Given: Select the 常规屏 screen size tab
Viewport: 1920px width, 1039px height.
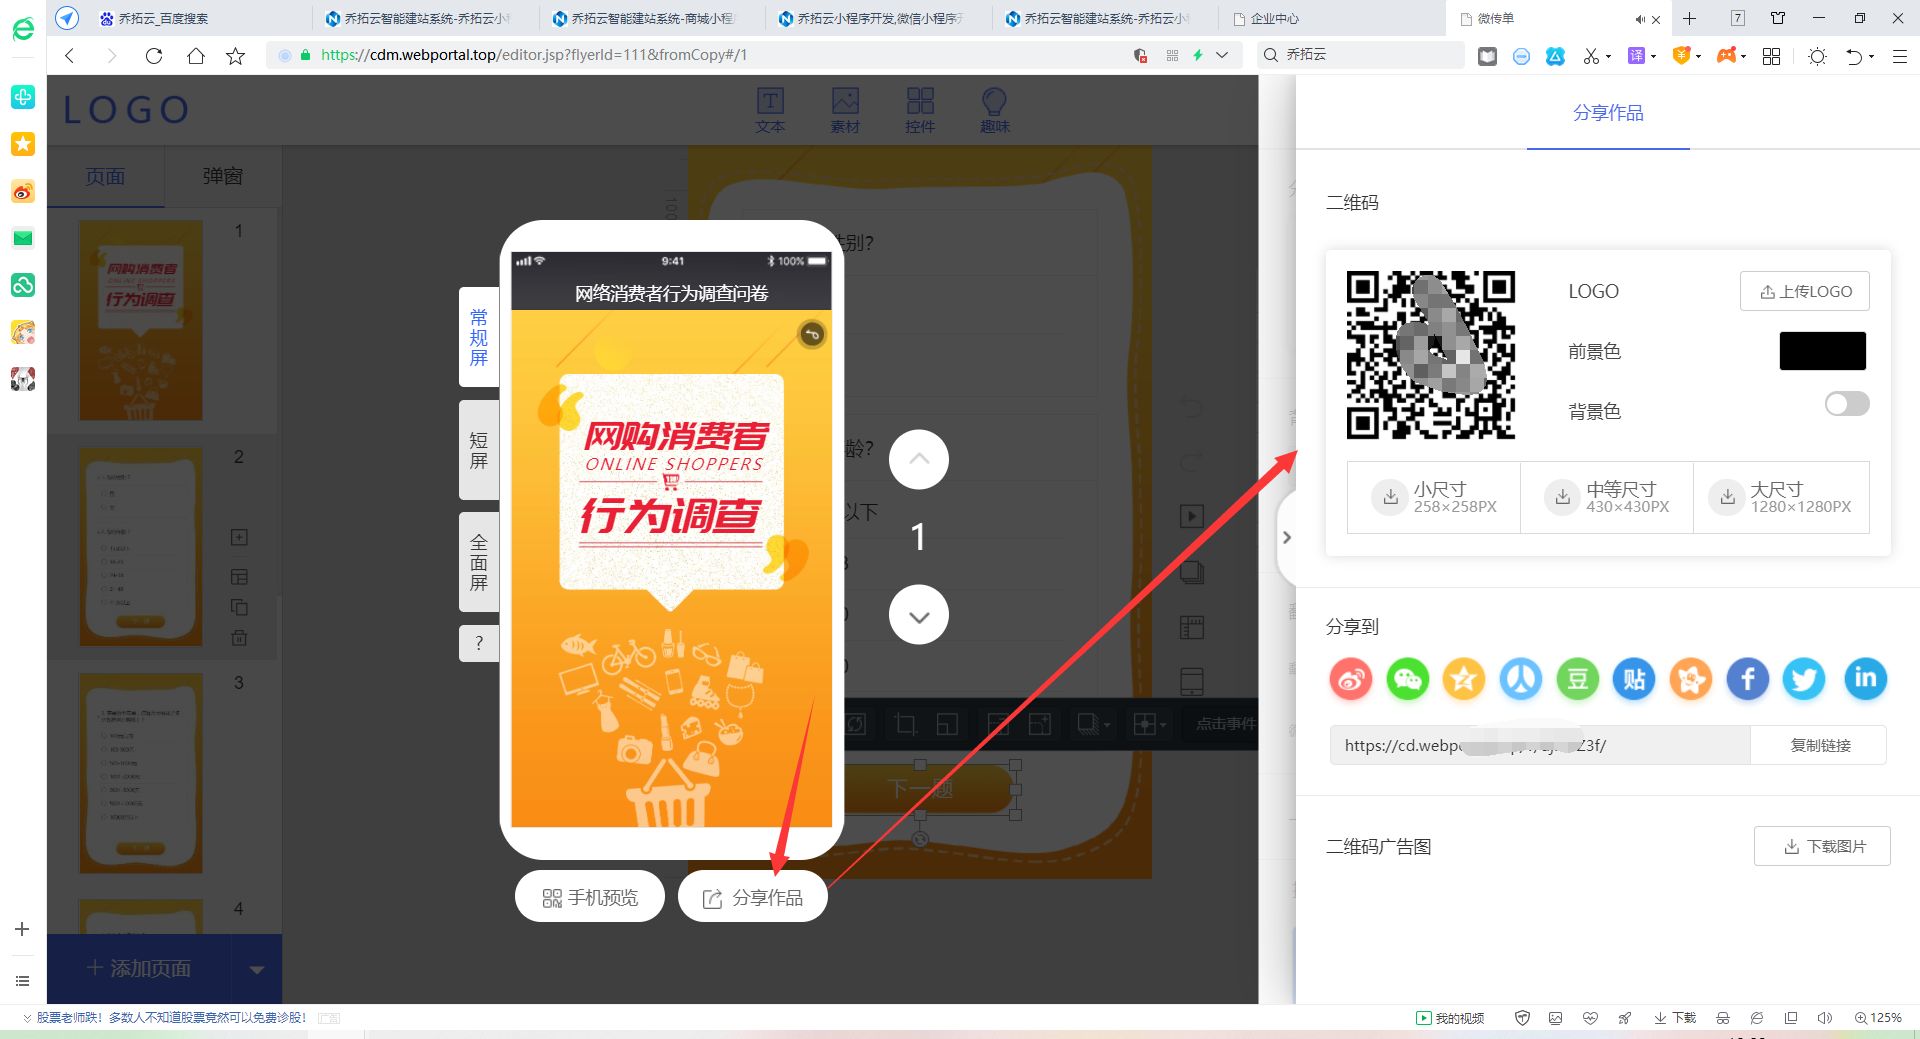Looking at the screenshot, I should point(479,337).
